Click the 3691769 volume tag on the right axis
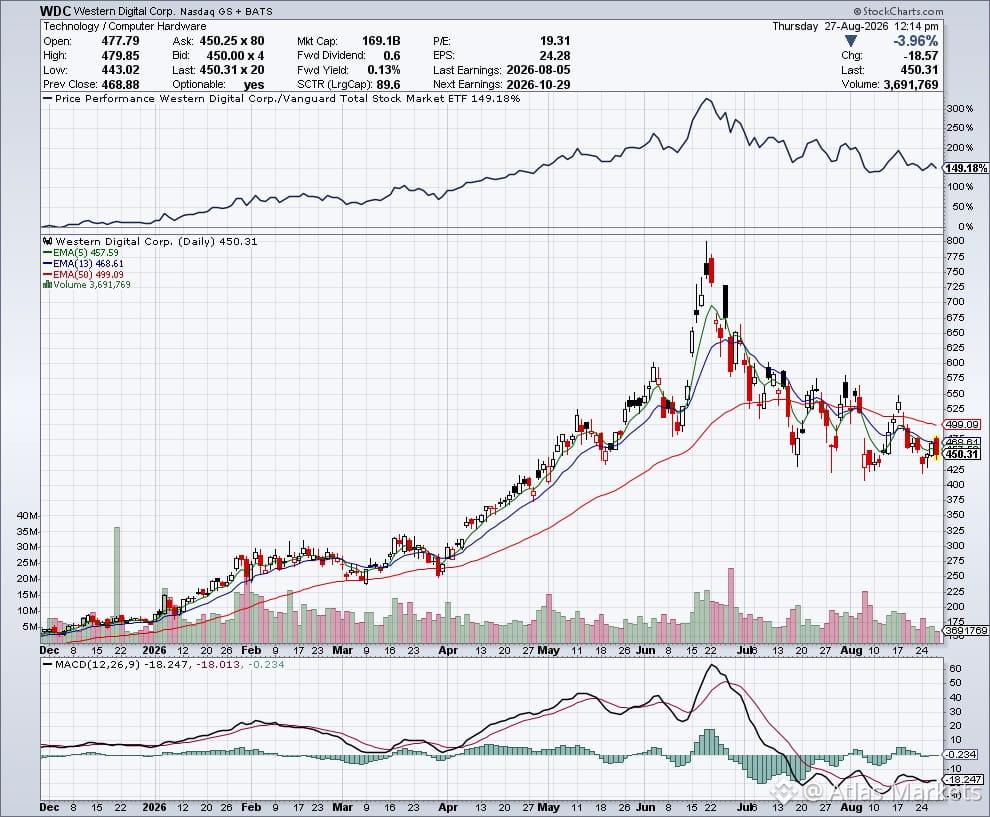The width and height of the screenshot is (990, 817). (966, 630)
